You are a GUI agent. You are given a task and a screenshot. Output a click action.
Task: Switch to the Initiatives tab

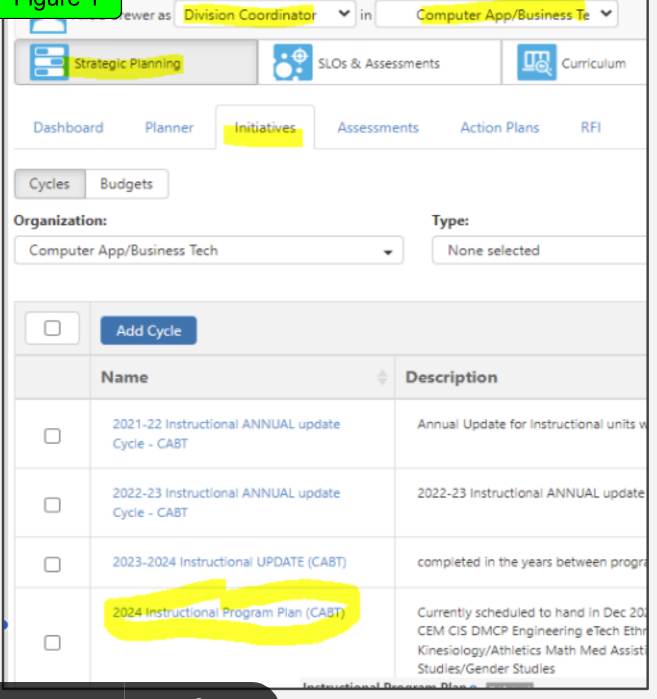pyautogui.click(x=265, y=128)
